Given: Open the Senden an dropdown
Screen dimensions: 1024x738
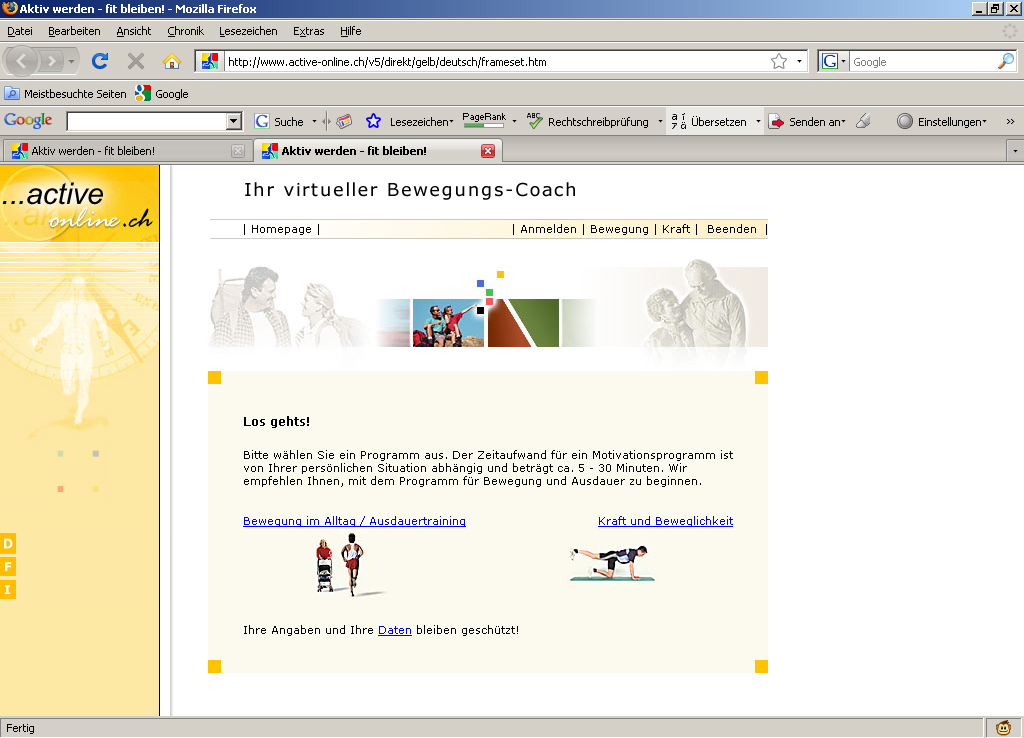Looking at the screenshot, I should click(x=808, y=121).
